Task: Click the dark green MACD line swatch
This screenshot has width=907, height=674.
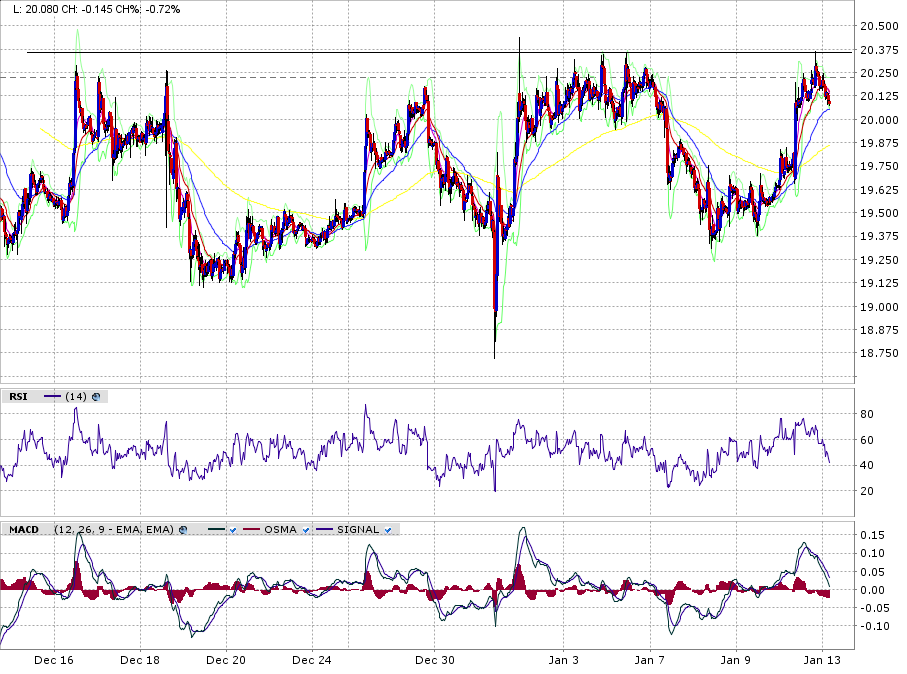Action: pos(217,530)
